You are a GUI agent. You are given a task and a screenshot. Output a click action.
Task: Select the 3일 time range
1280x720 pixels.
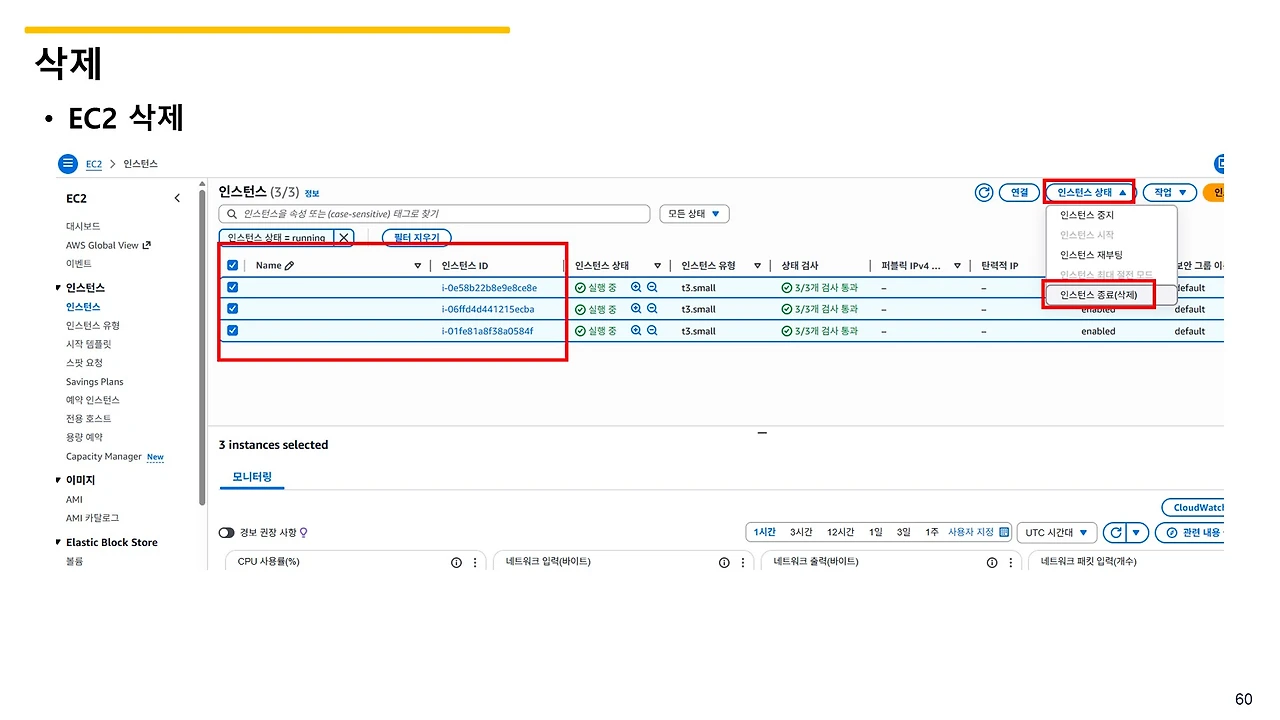point(904,532)
